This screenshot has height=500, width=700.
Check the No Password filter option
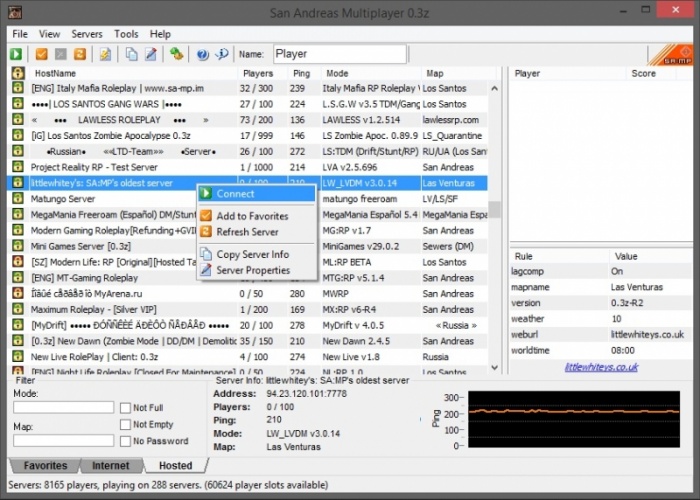point(125,441)
